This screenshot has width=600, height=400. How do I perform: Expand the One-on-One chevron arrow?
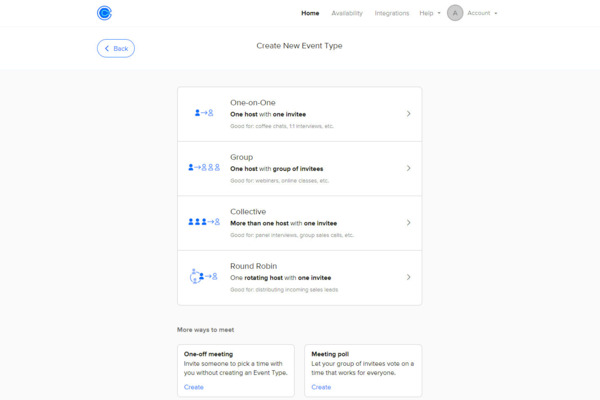pyautogui.click(x=408, y=114)
